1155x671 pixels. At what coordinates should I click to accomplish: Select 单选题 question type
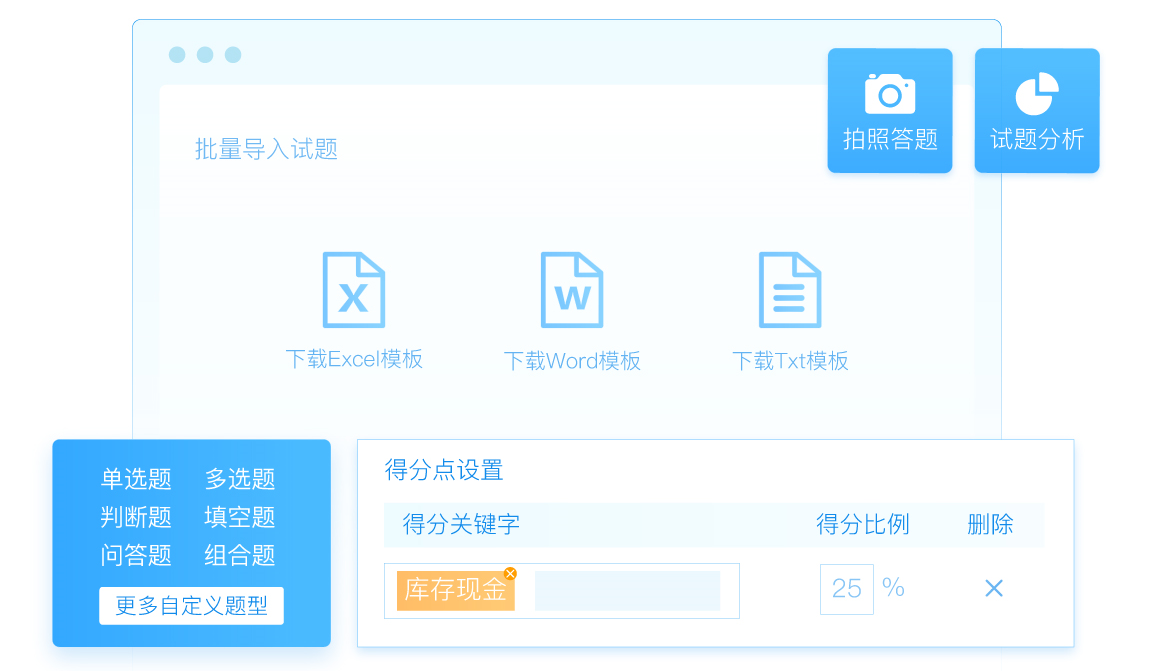tap(136, 479)
